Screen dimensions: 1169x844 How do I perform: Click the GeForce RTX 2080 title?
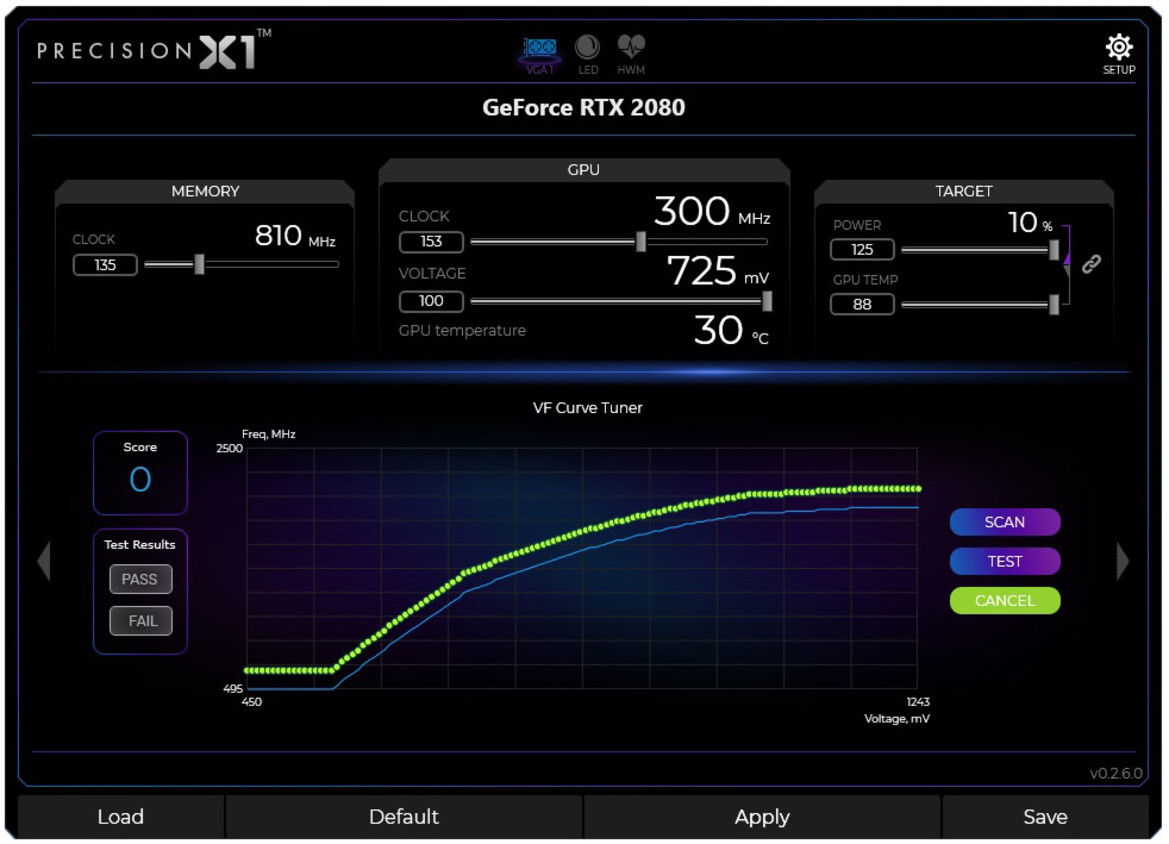coord(583,107)
